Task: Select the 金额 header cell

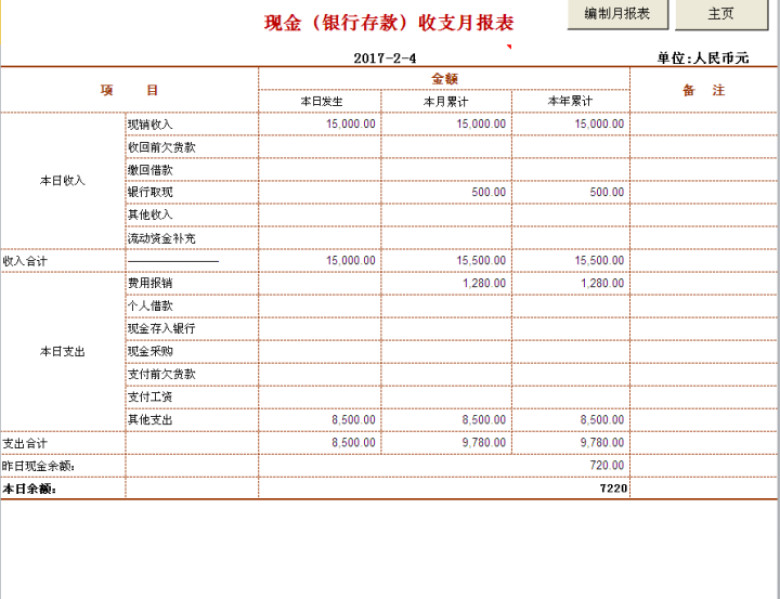Action: [x=444, y=79]
